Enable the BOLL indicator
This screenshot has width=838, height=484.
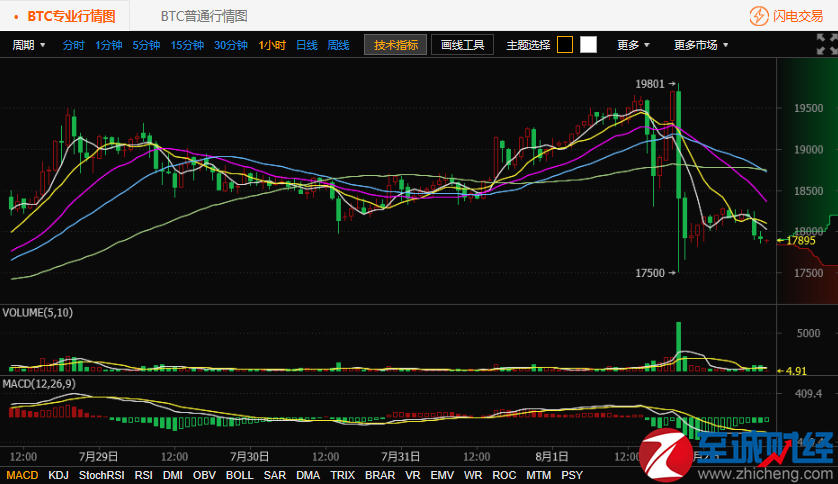[239, 475]
